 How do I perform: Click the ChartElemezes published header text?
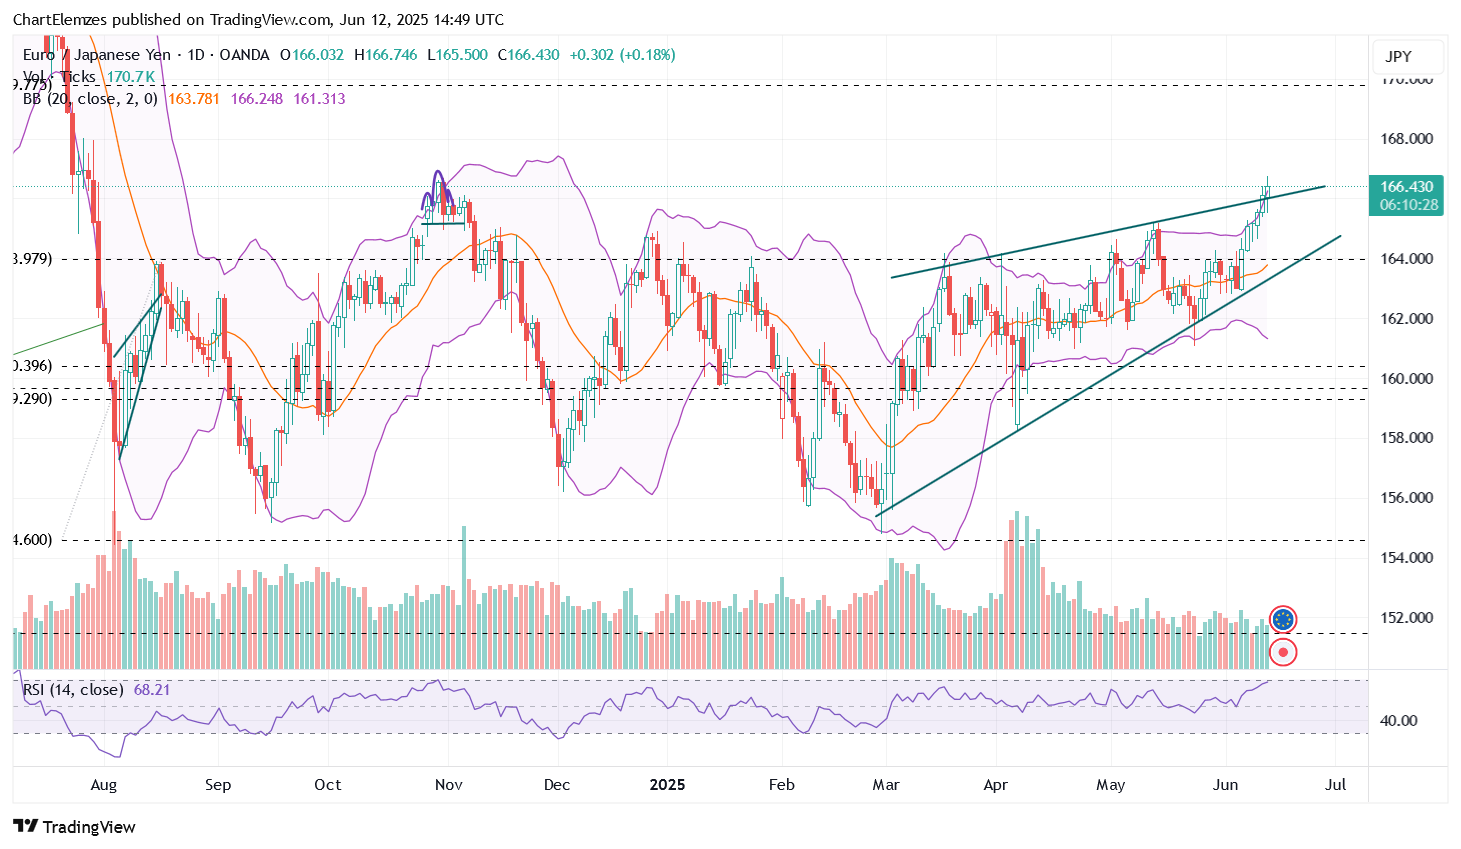[258, 20]
